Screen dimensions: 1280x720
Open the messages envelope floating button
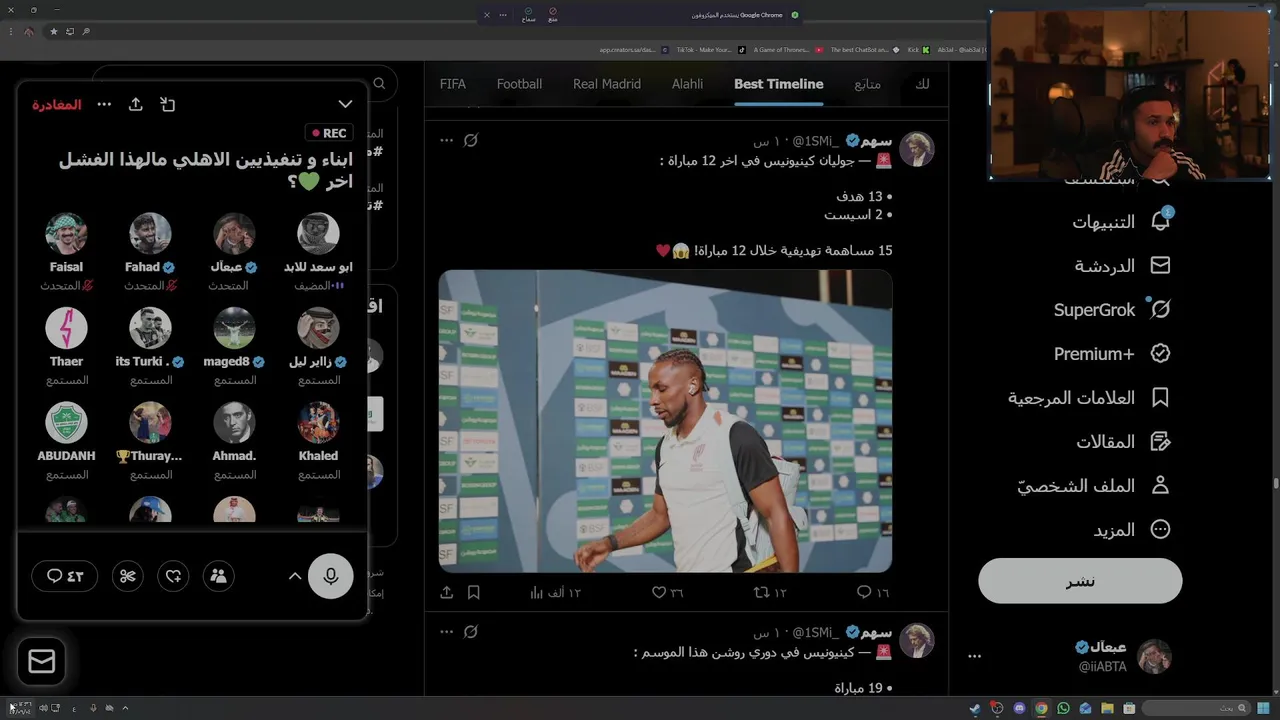point(42,661)
